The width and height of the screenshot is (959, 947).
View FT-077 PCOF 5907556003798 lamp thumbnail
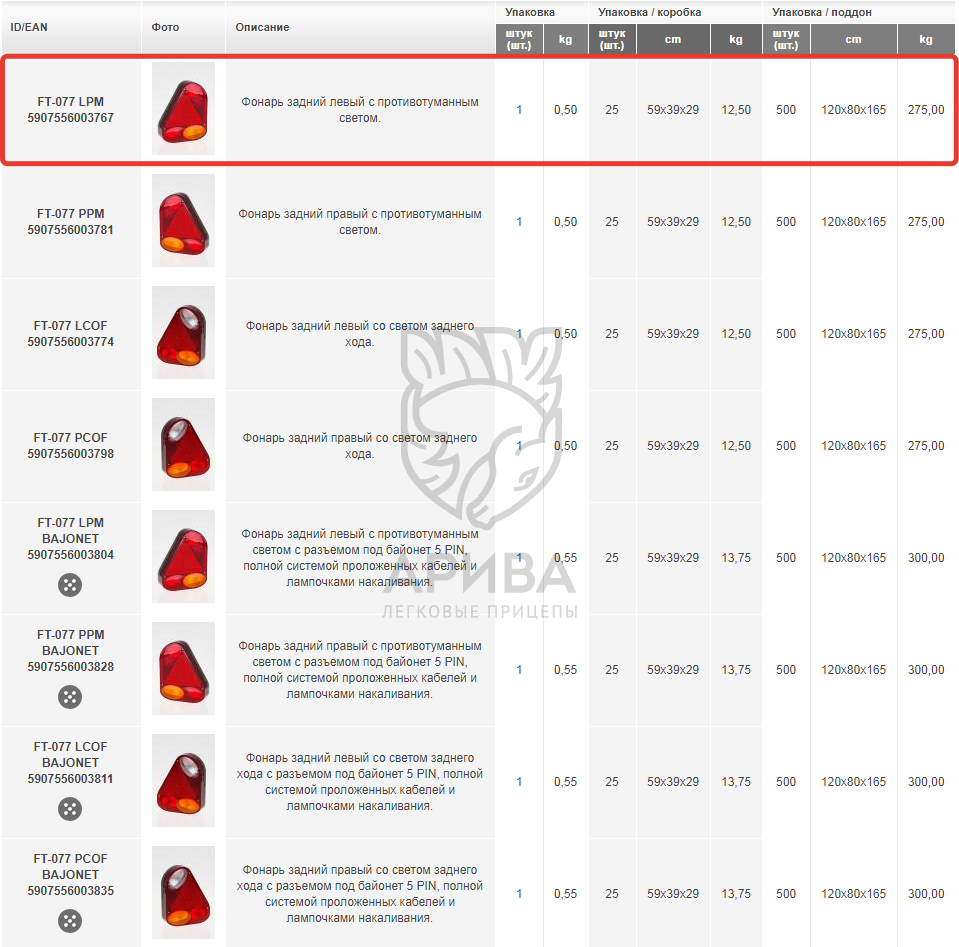[183, 445]
